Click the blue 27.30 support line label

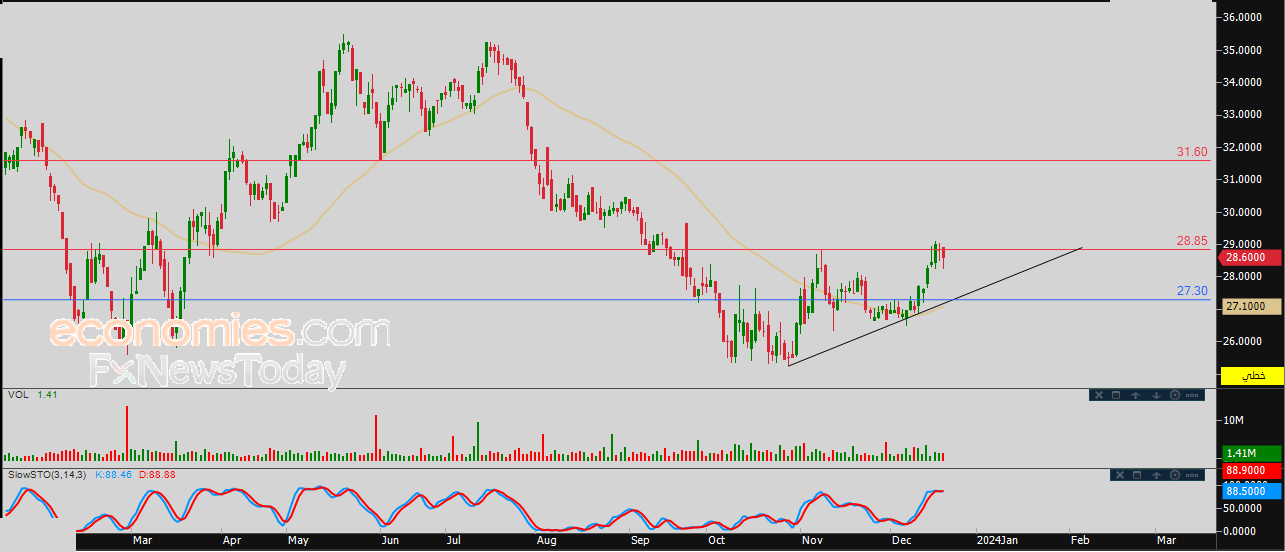(1192, 291)
